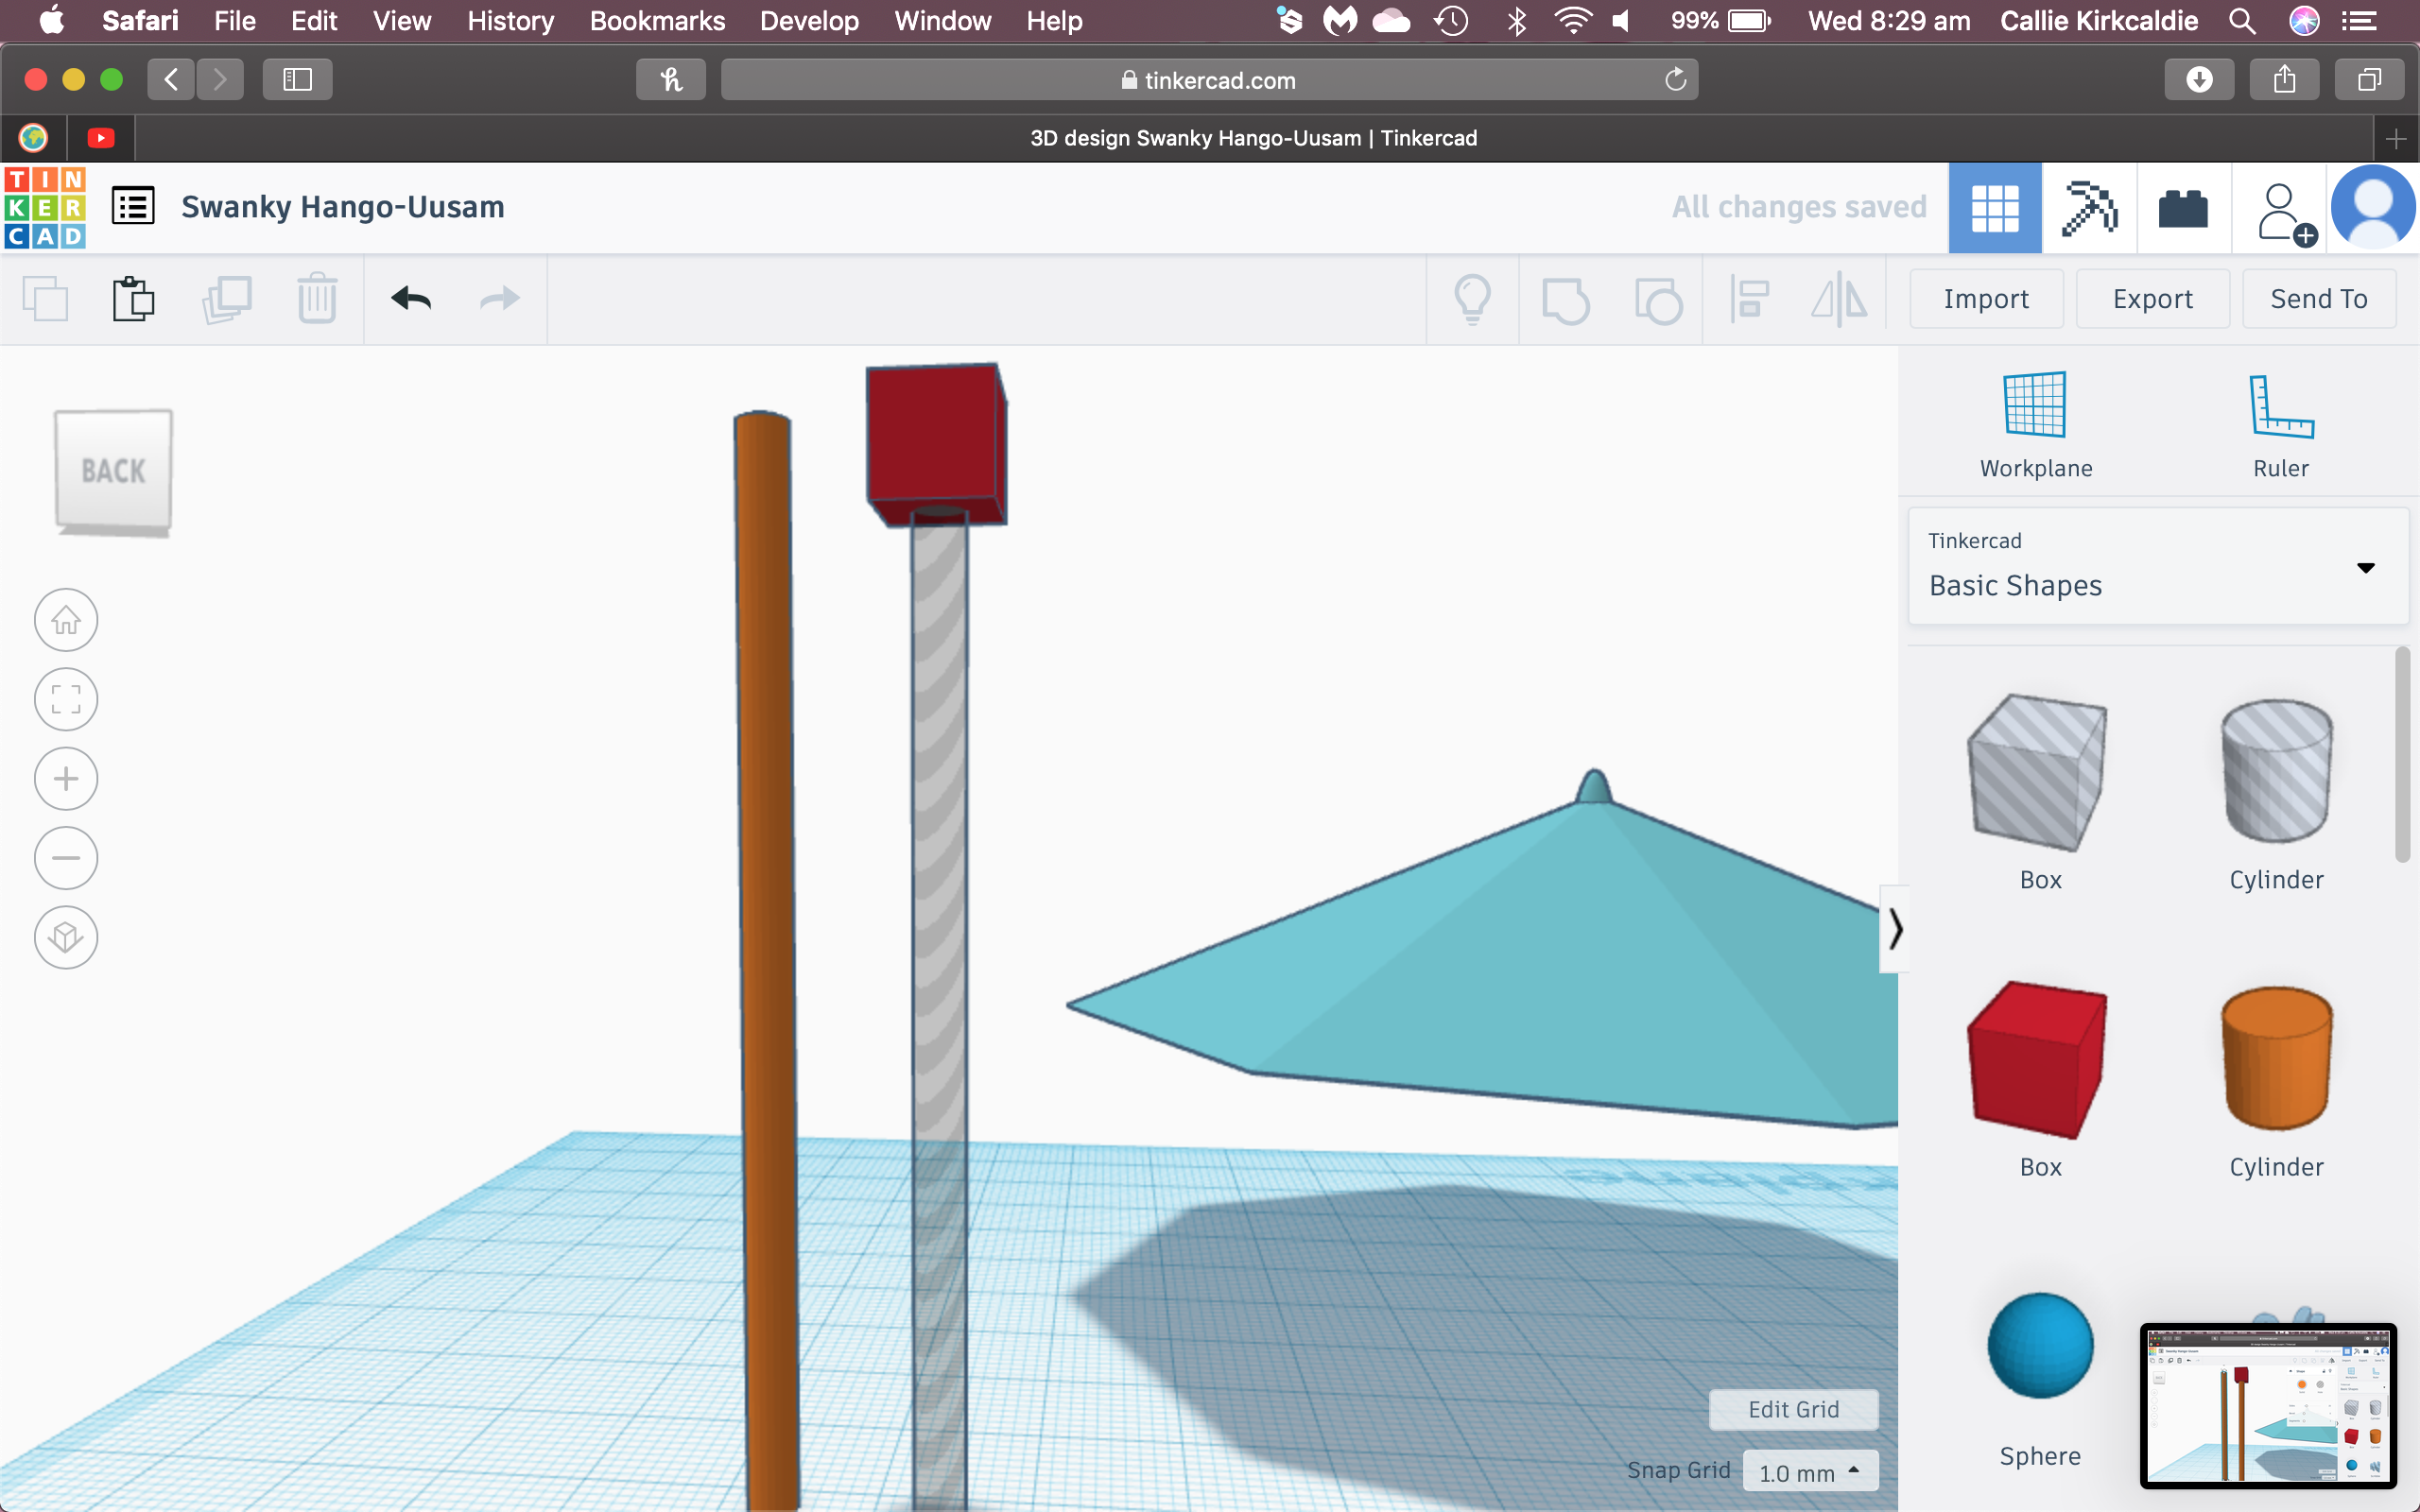
Task: Zoom in with the plus button
Action: (x=66, y=778)
